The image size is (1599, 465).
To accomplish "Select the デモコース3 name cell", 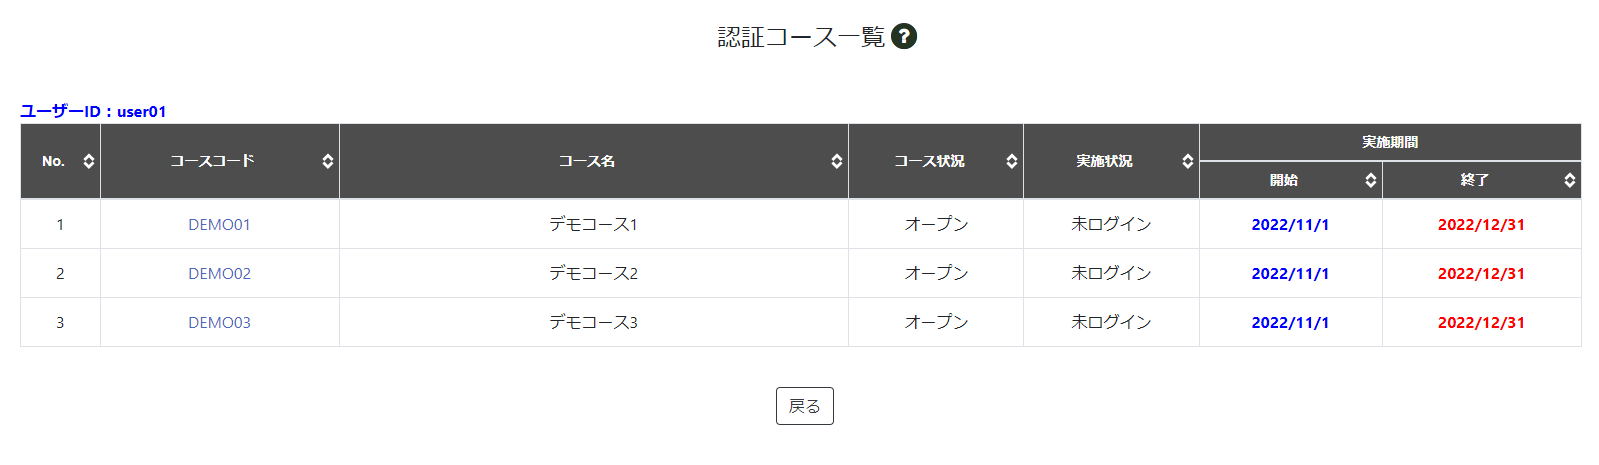I will pos(594,322).
